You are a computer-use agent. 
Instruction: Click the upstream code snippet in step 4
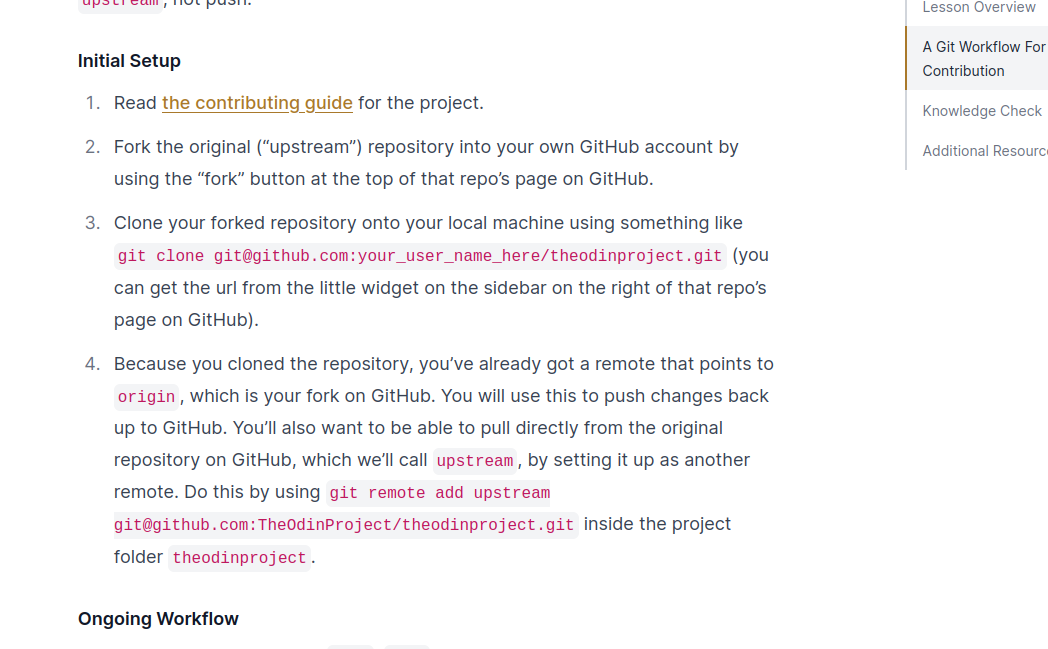click(x=474, y=461)
